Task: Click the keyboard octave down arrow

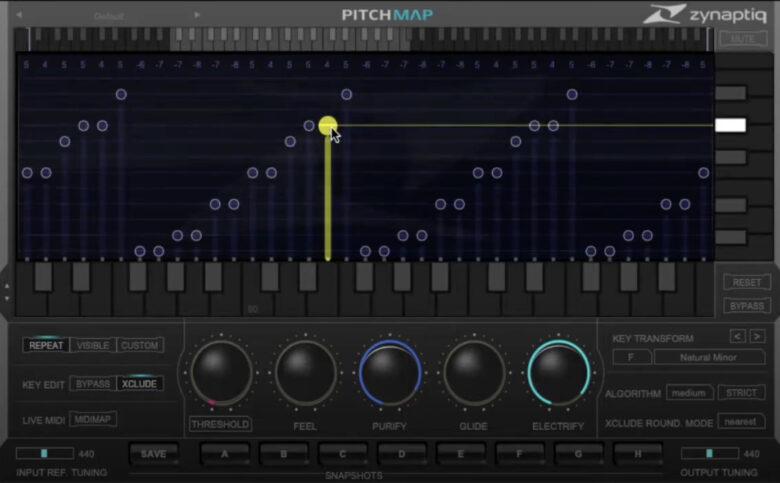Action: coord(7,298)
